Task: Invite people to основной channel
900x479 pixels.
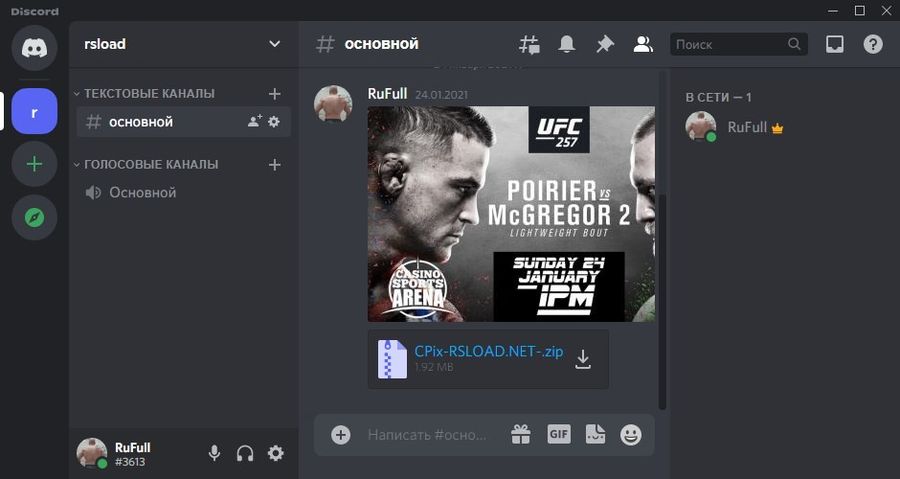Action: (255, 122)
